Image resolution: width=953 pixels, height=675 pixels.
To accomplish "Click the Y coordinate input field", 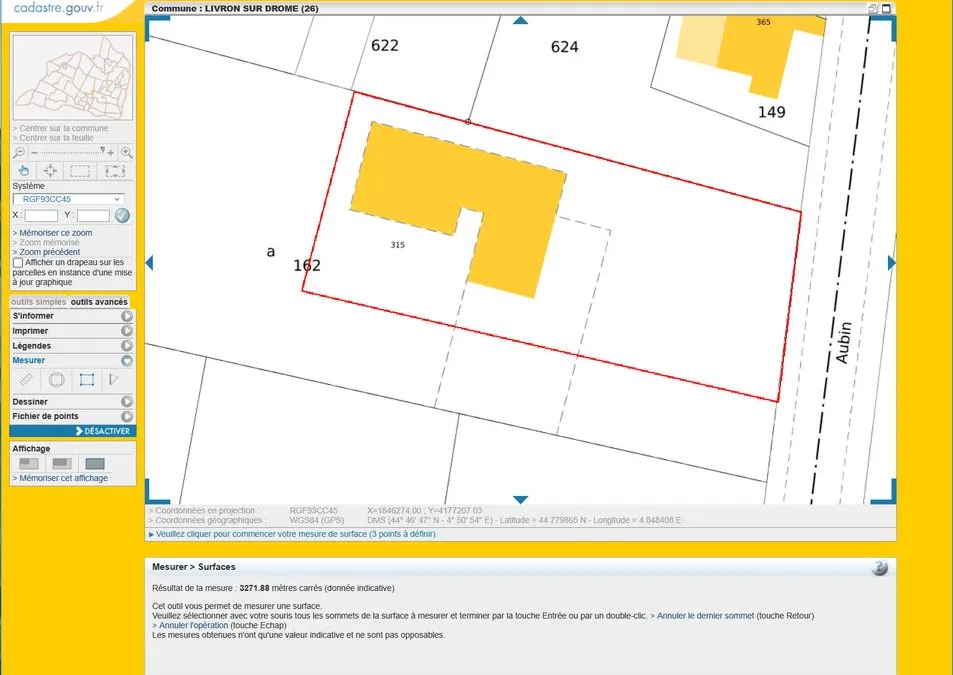I will coord(93,216).
